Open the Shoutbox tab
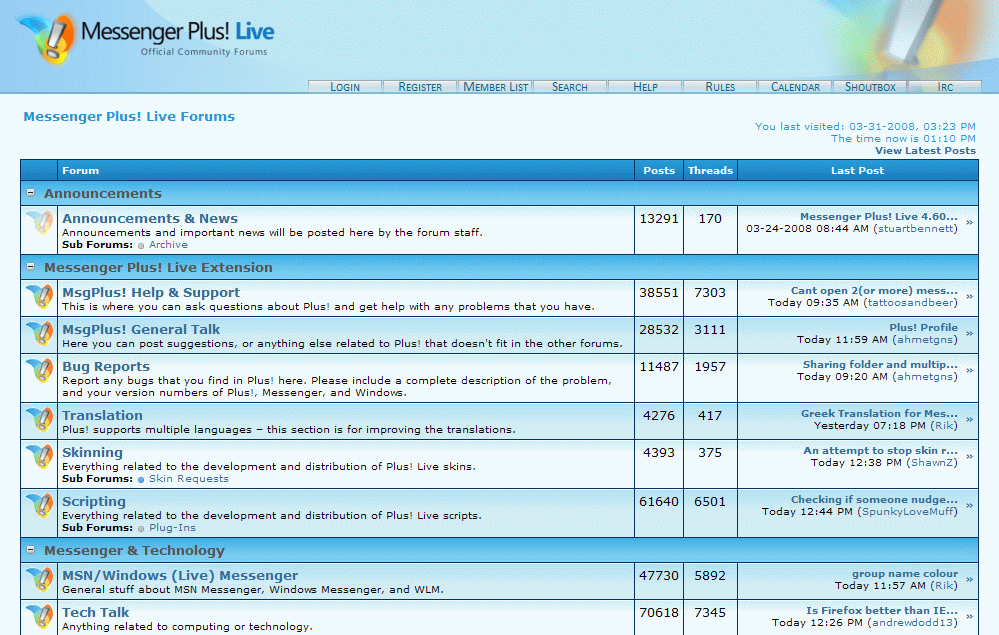Viewport: 999px width, 635px height. 870,87
